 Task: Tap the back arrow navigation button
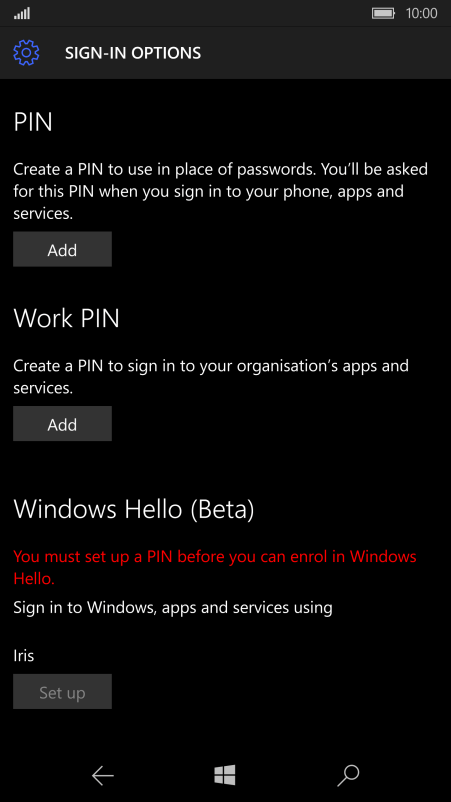coord(102,776)
